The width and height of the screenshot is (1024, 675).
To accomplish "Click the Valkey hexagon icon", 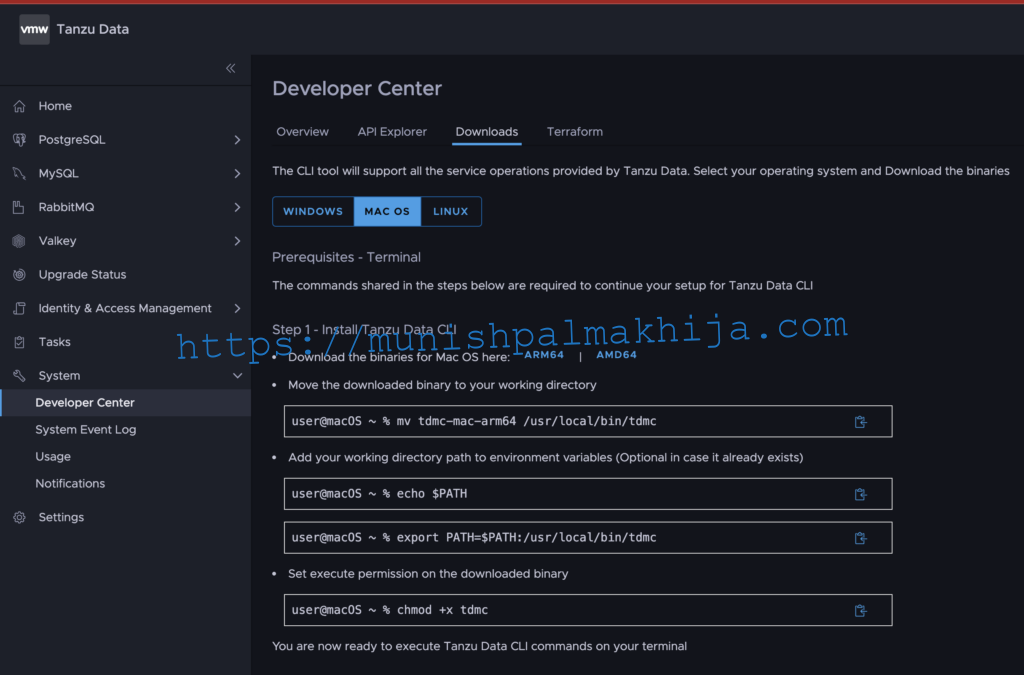I will tap(19, 241).
